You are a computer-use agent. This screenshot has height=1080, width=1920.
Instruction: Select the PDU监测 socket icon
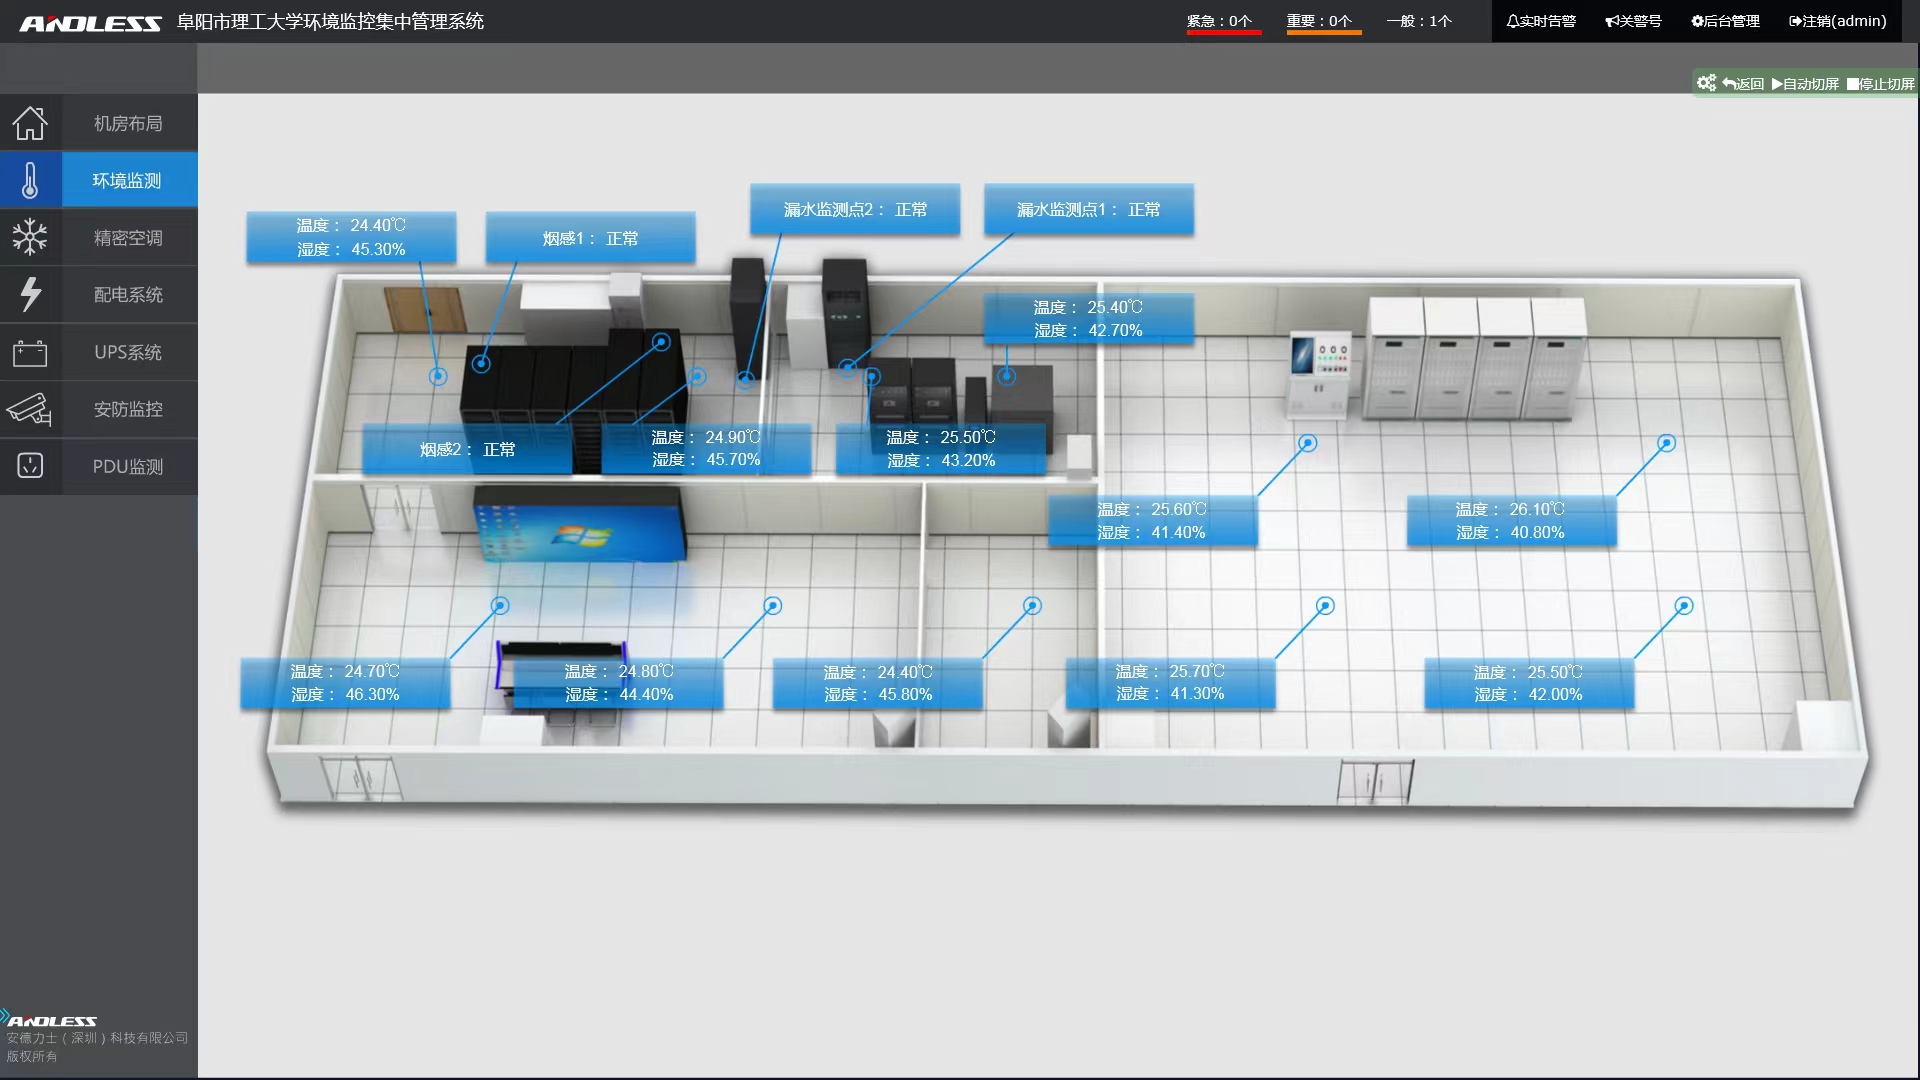tap(30, 466)
